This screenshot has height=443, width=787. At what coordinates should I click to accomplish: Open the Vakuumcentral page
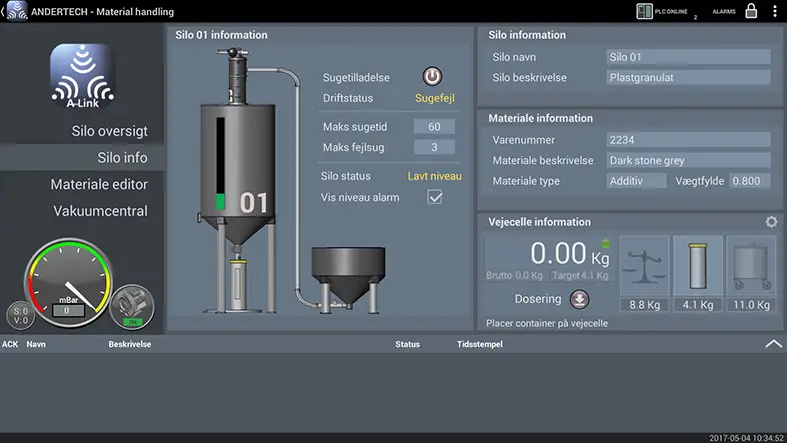click(100, 211)
